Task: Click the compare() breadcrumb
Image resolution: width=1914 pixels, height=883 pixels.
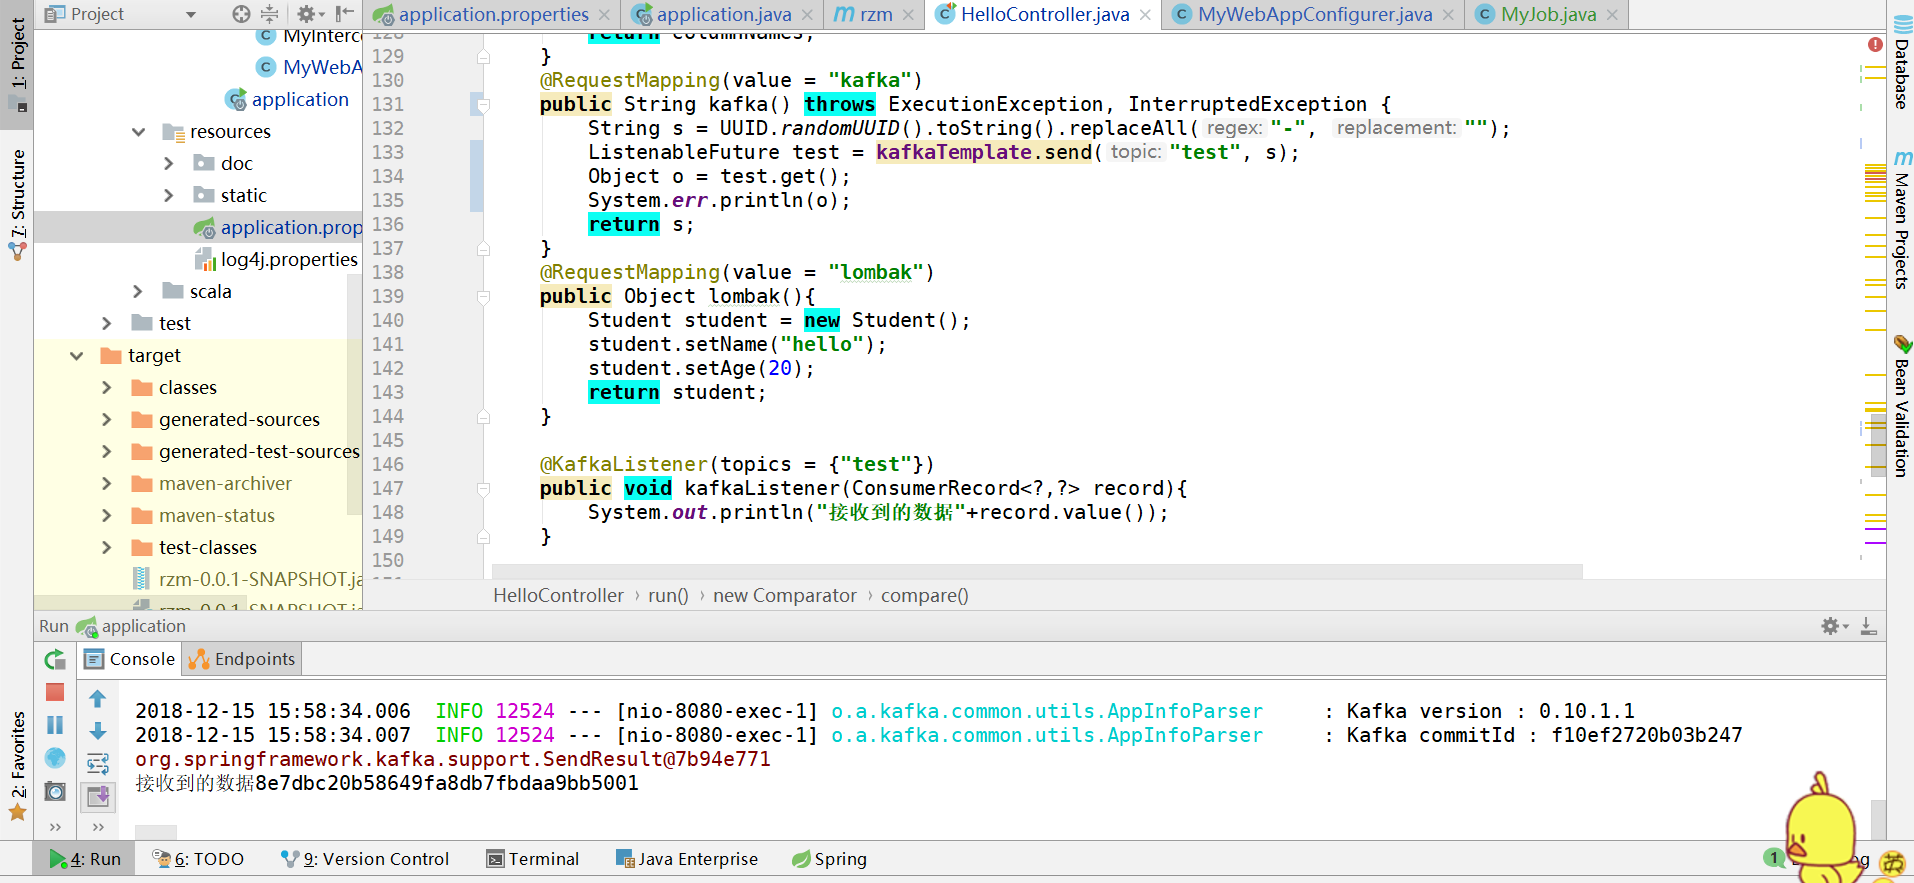Action: (x=924, y=596)
